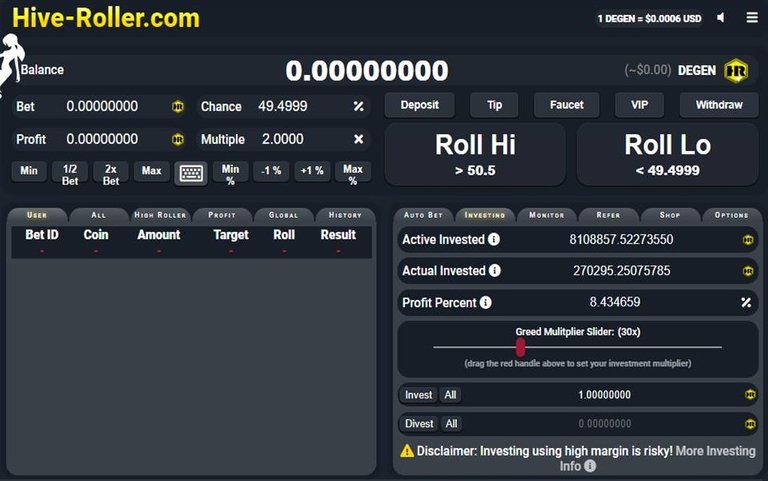Click the Deposit button
This screenshot has height=481, width=768.
click(420, 105)
